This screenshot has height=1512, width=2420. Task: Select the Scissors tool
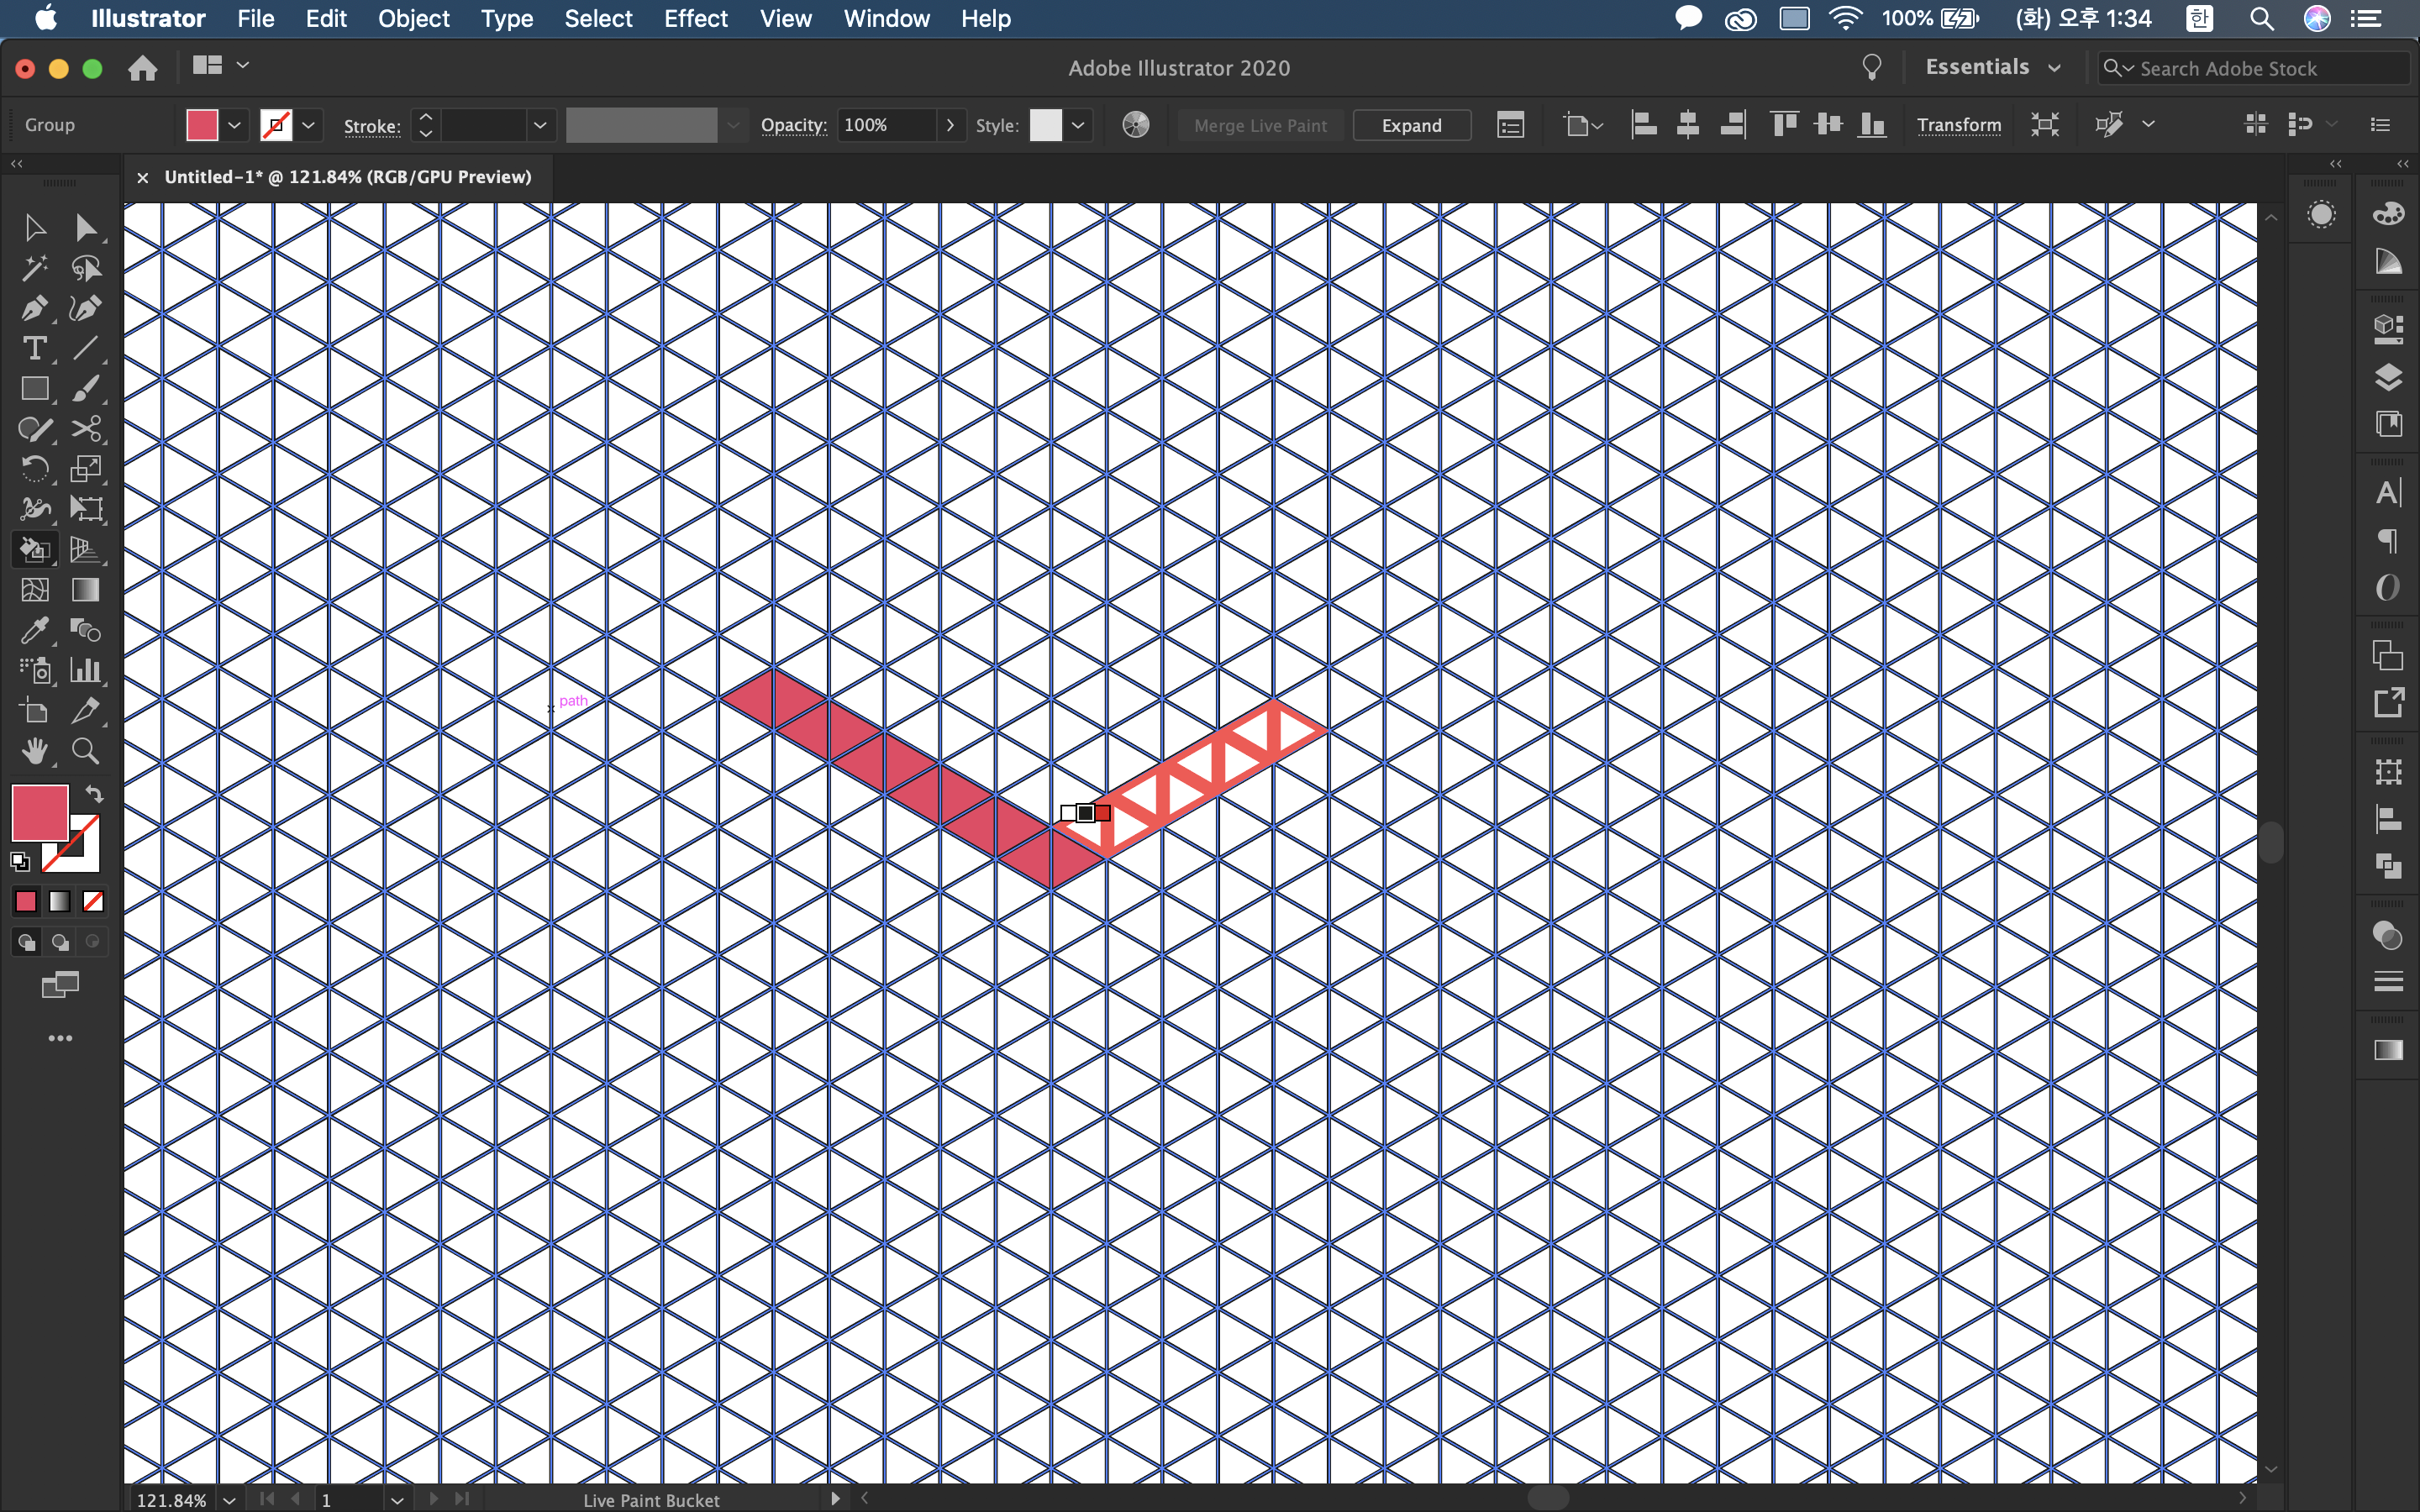click(x=85, y=429)
